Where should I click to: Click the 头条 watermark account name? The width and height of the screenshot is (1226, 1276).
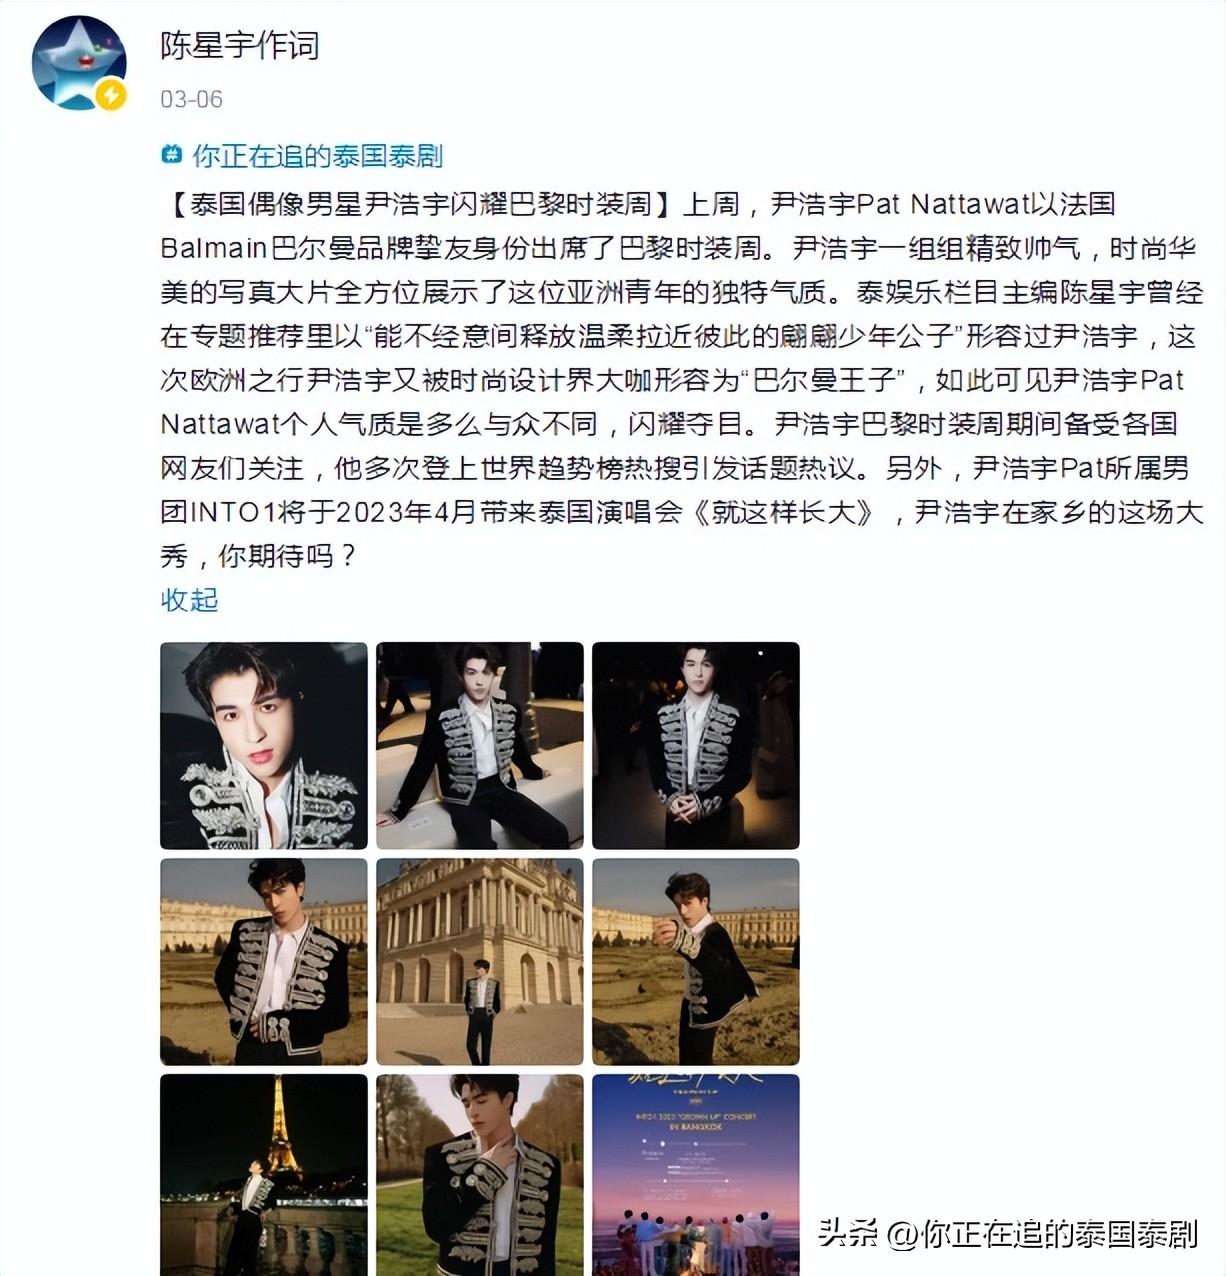(x=1008, y=1233)
